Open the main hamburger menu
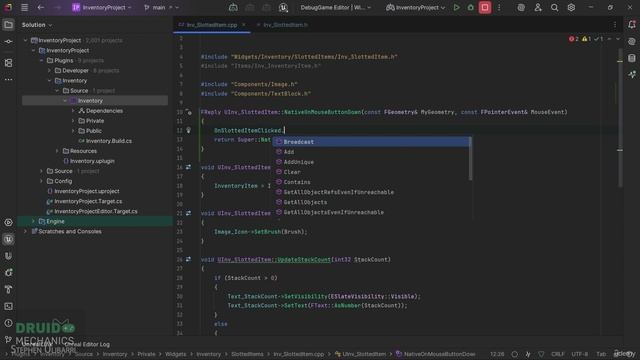The height and width of the screenshot is (360, 640). [24, 7]
